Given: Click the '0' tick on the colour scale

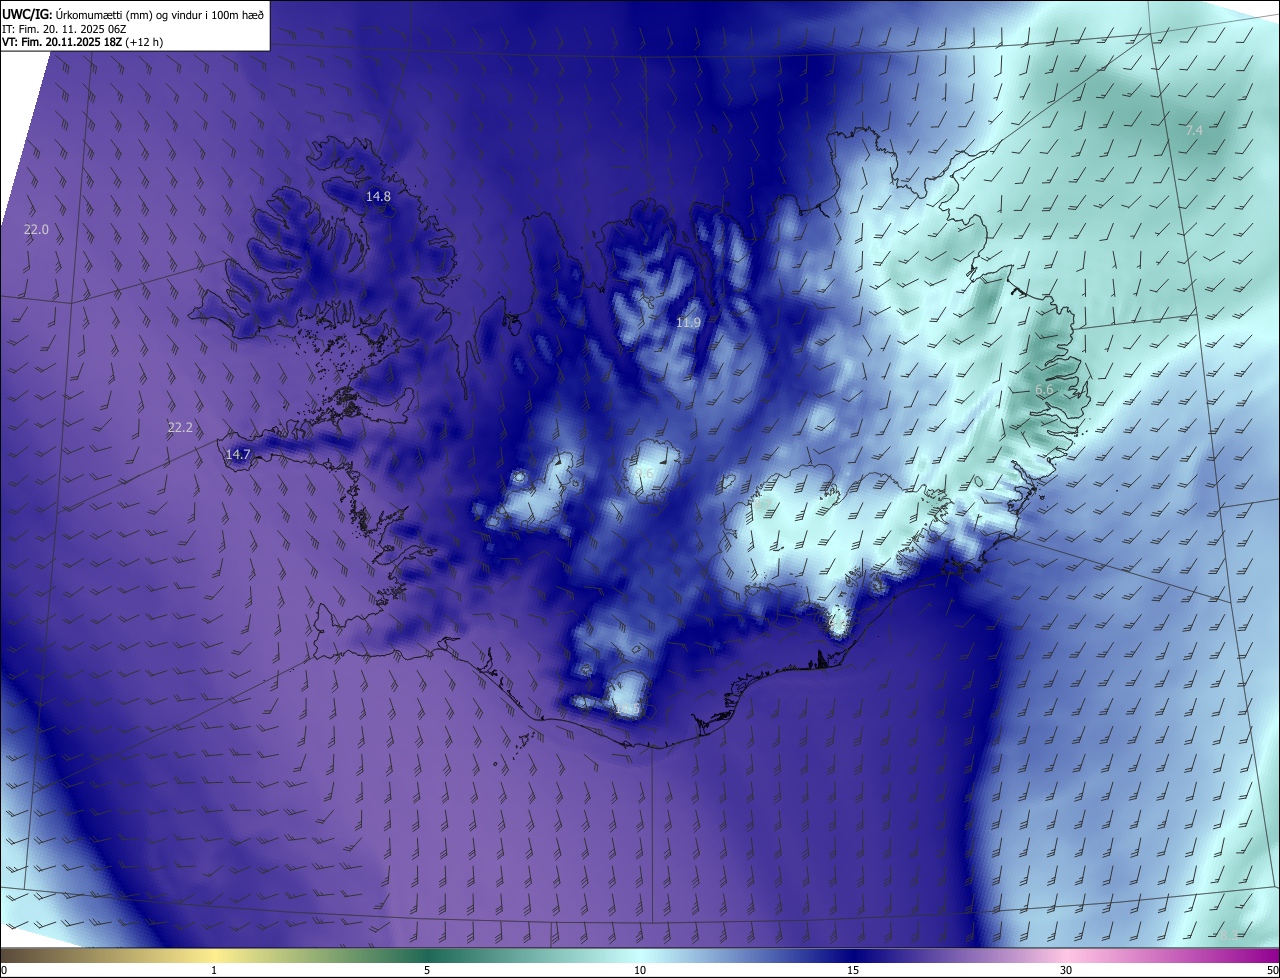Looking at the screenshot, I should click(3, 971).
